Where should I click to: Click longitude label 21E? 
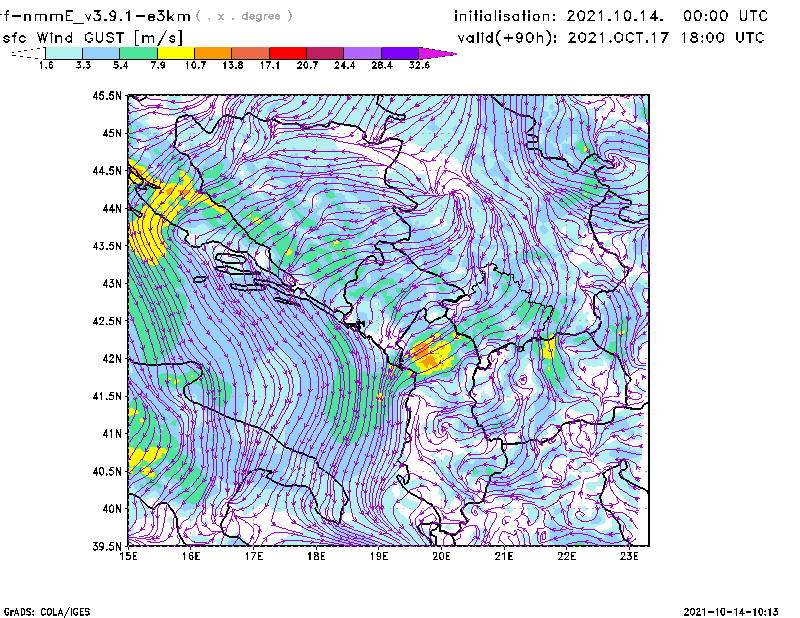point(504,556)
